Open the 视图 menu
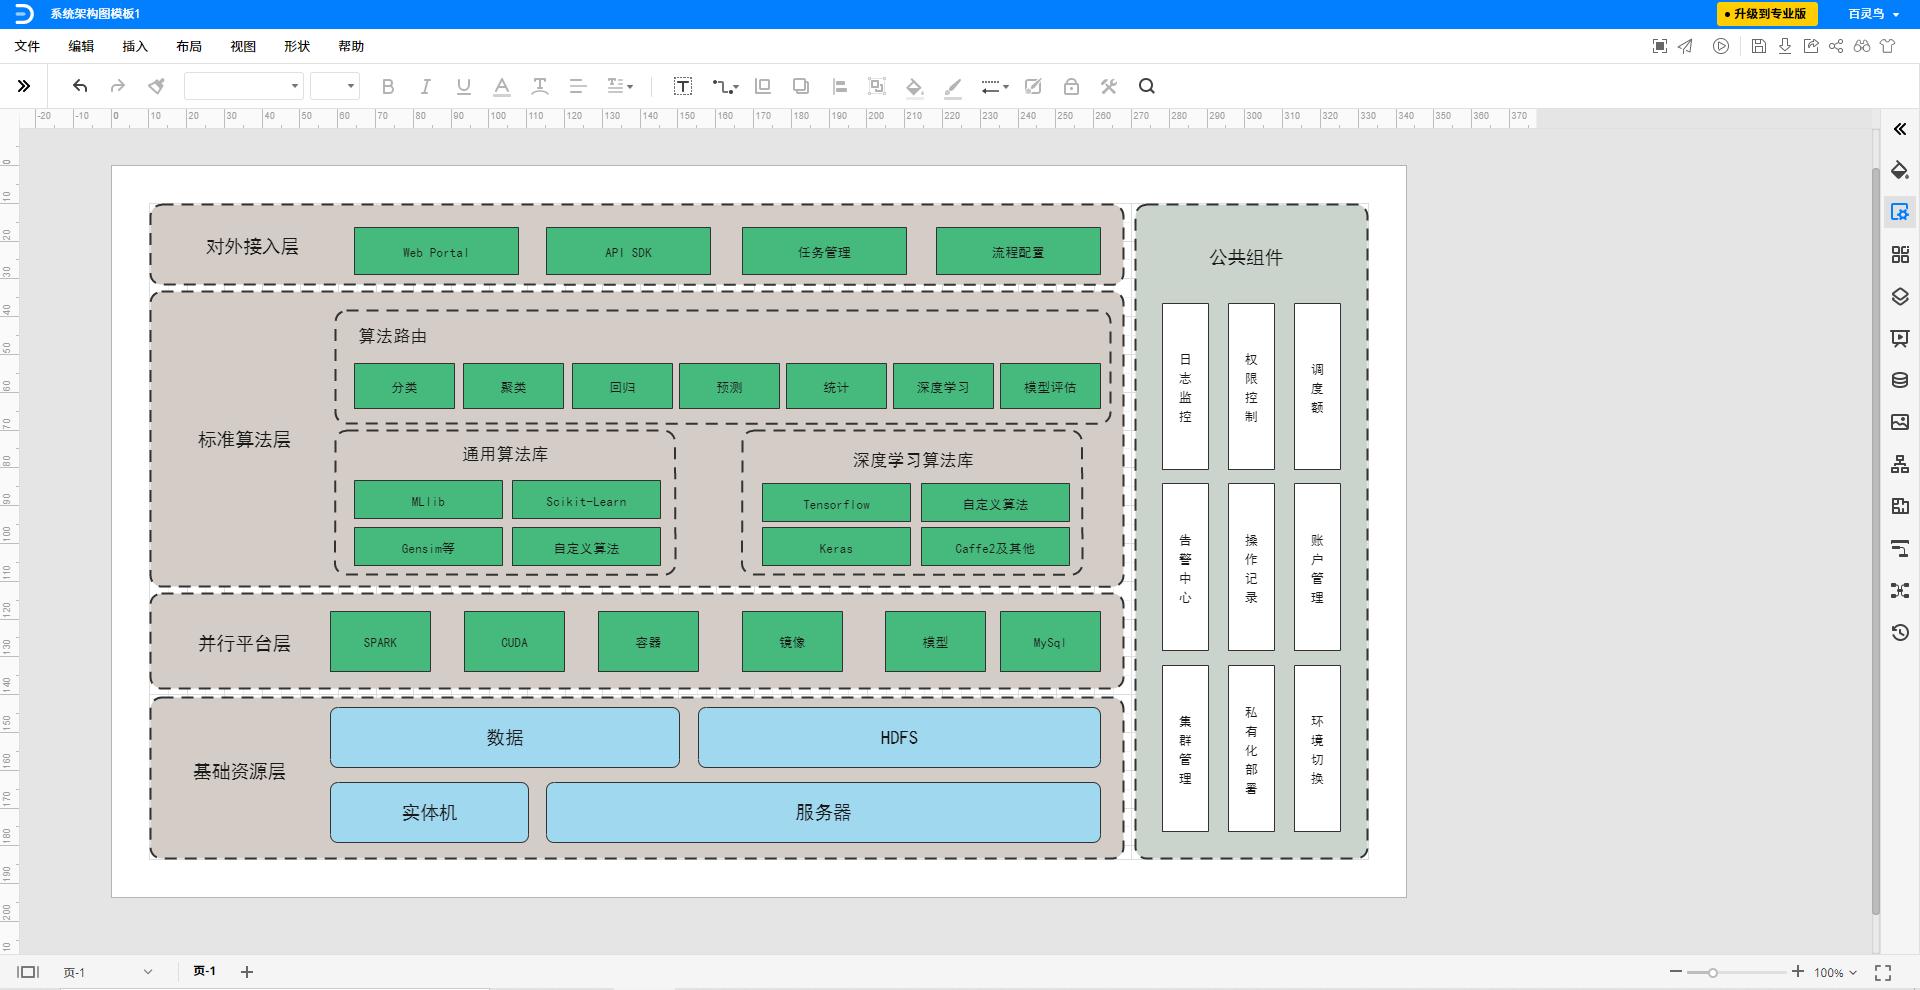Screen dimensions: 1920x990 [243, 46]
